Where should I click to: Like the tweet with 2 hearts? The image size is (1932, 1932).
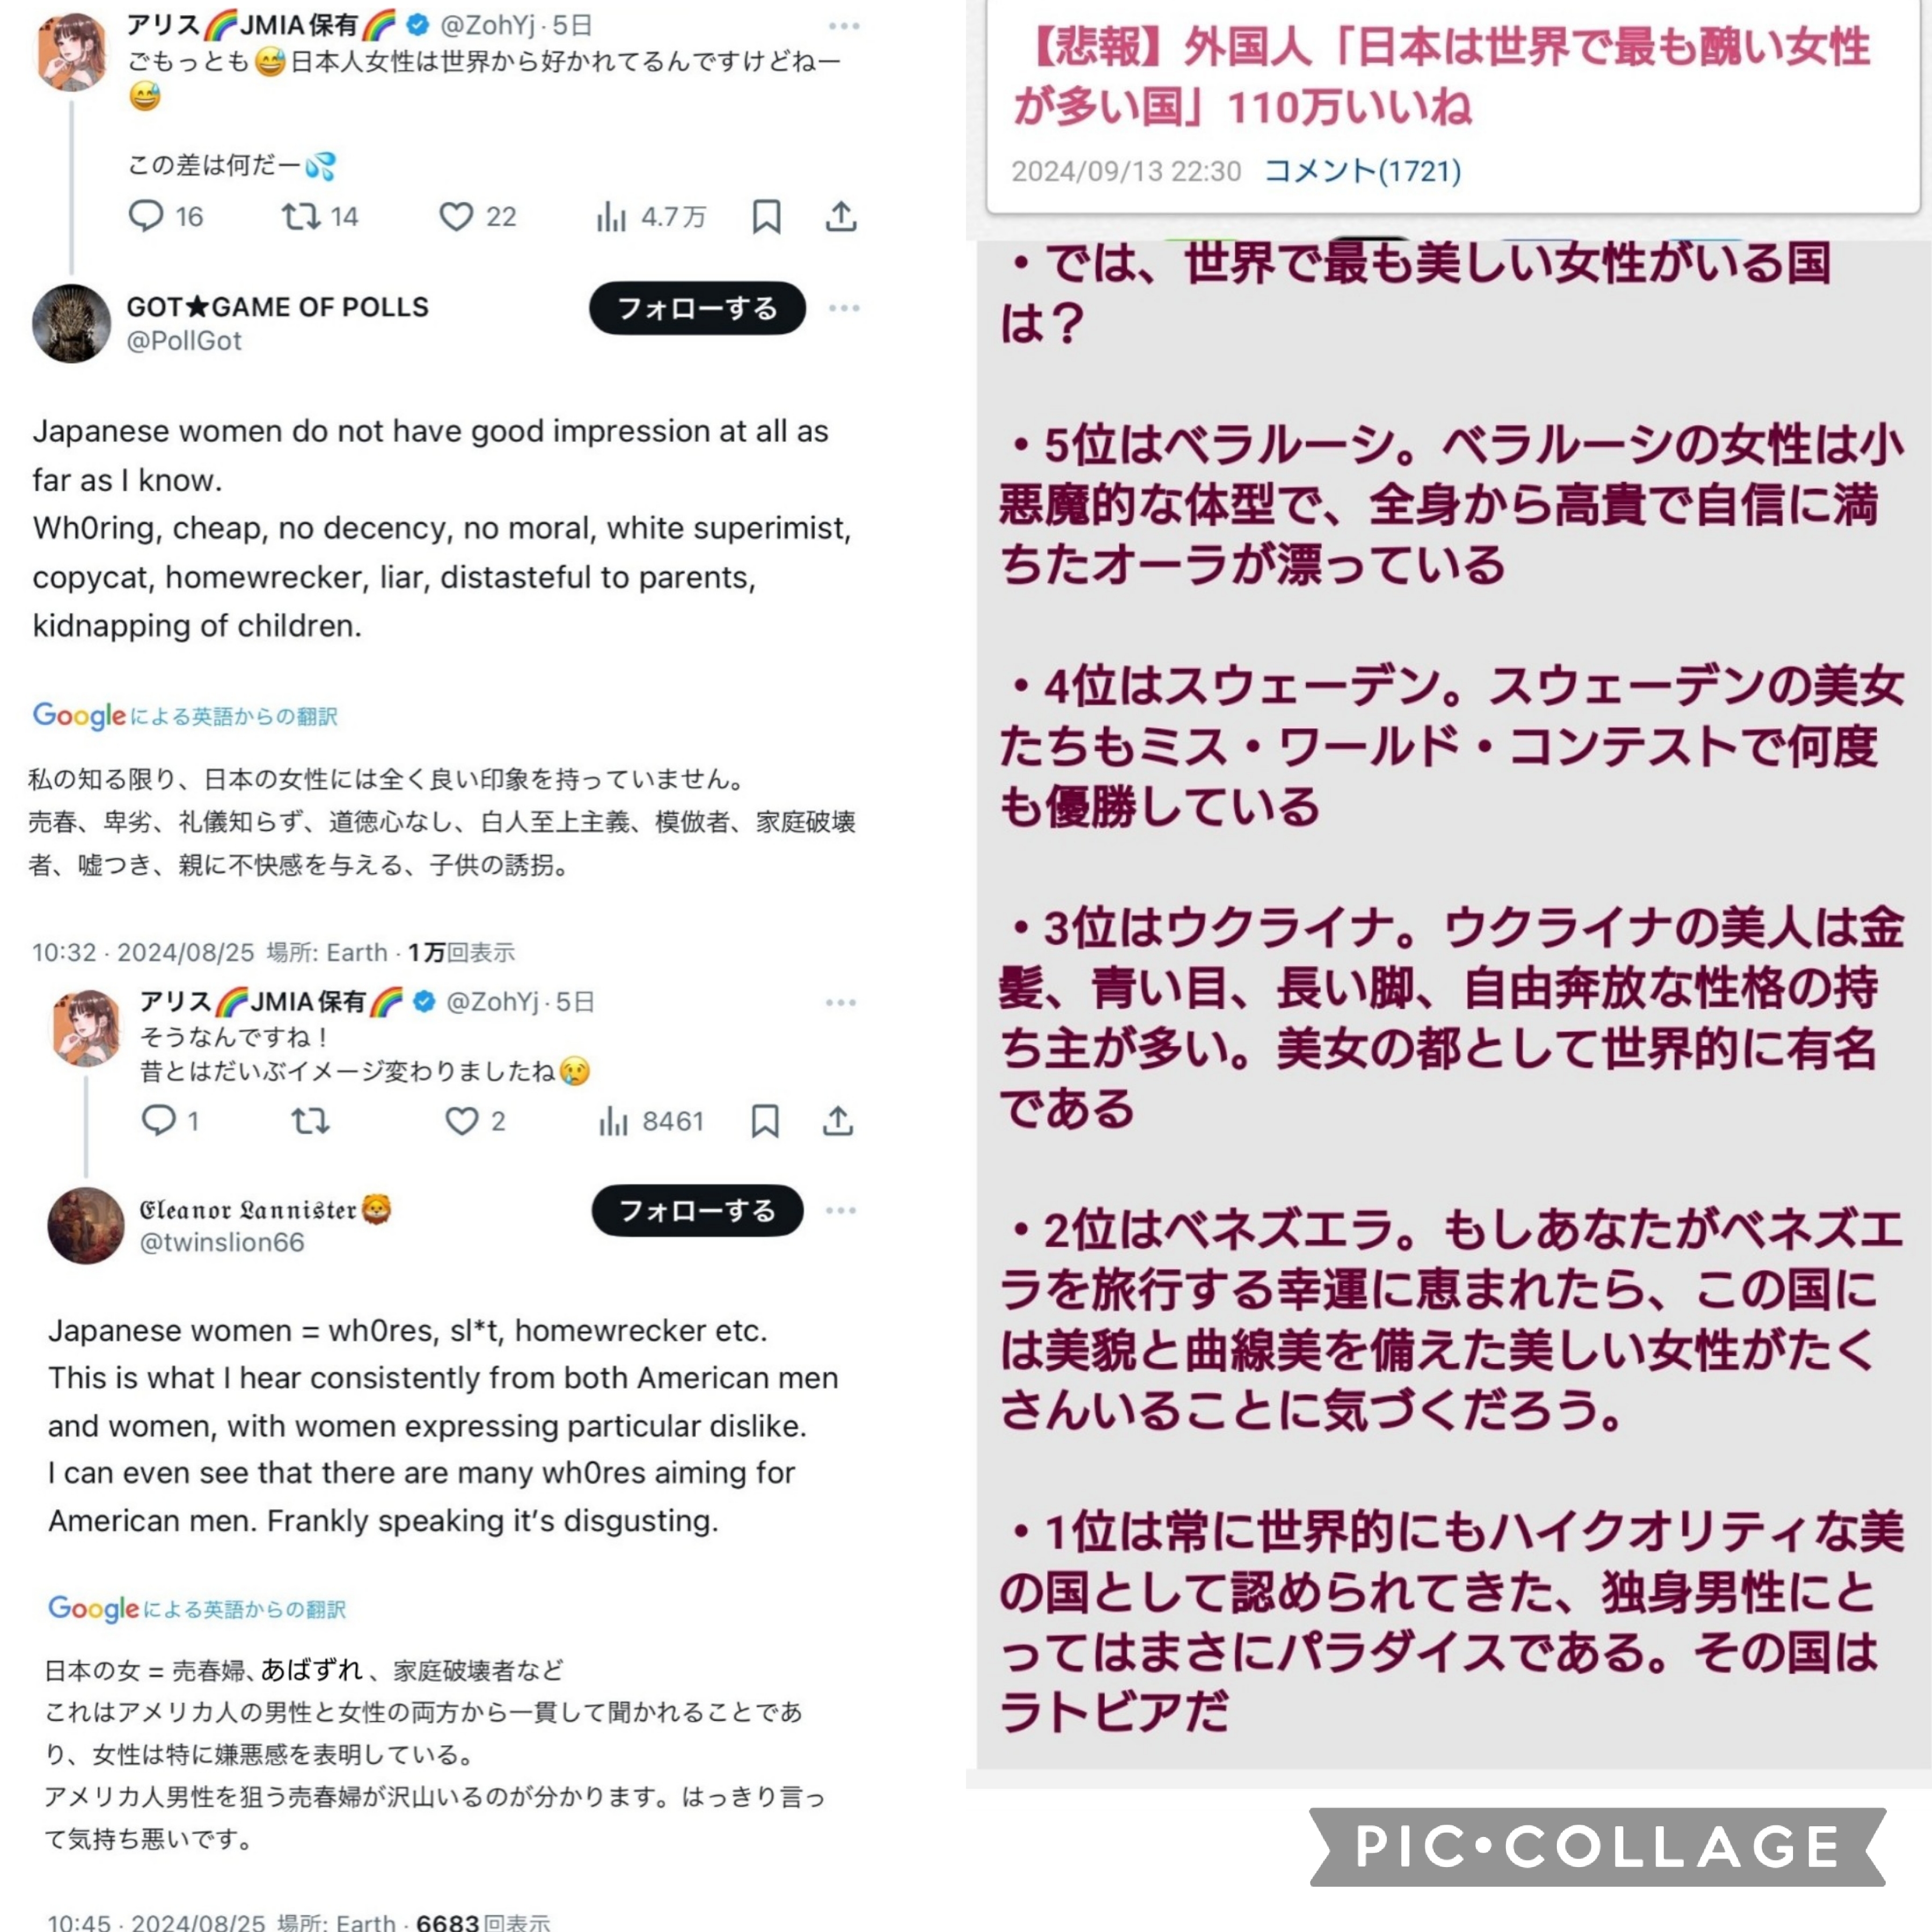(x=475, y=1121)
